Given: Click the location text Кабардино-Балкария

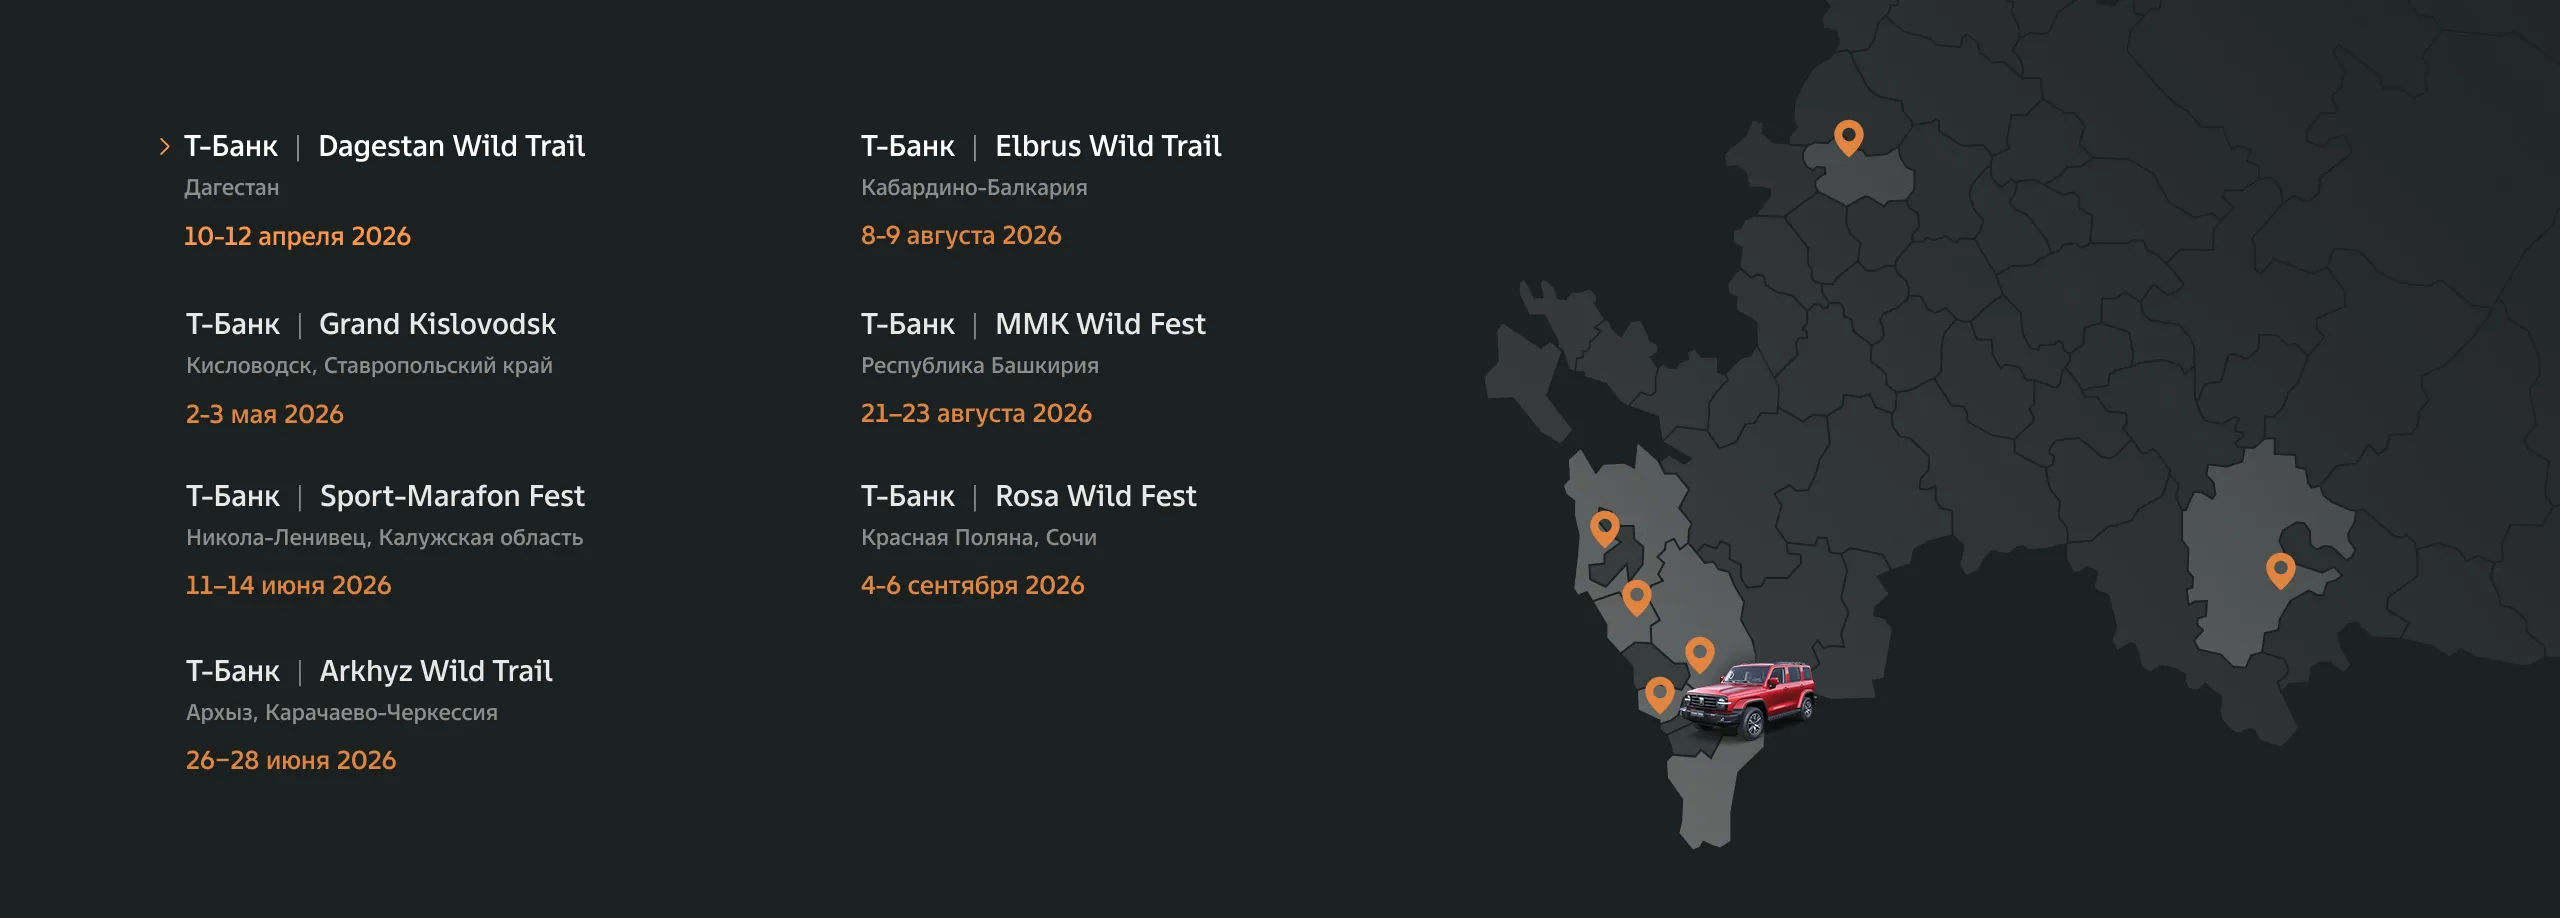Looking at the screenshot, I should (974, 188).
